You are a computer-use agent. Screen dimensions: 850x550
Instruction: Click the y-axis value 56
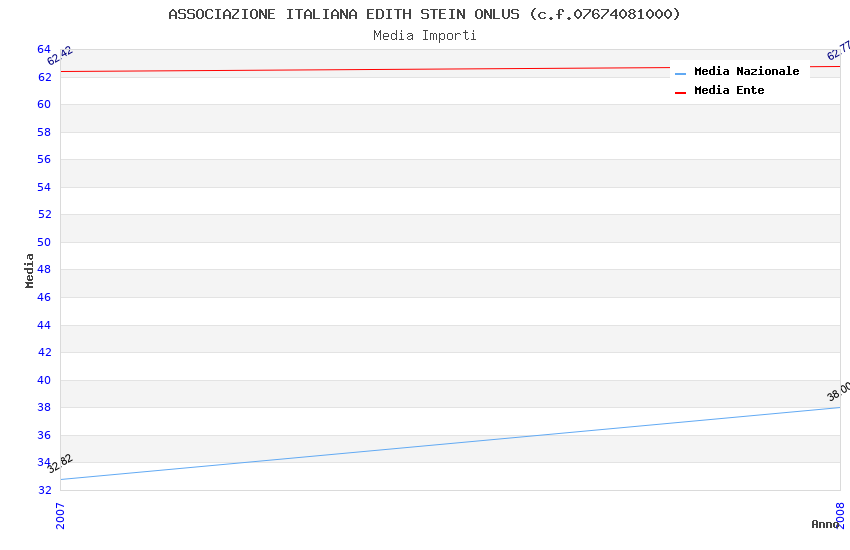[44, 159]
